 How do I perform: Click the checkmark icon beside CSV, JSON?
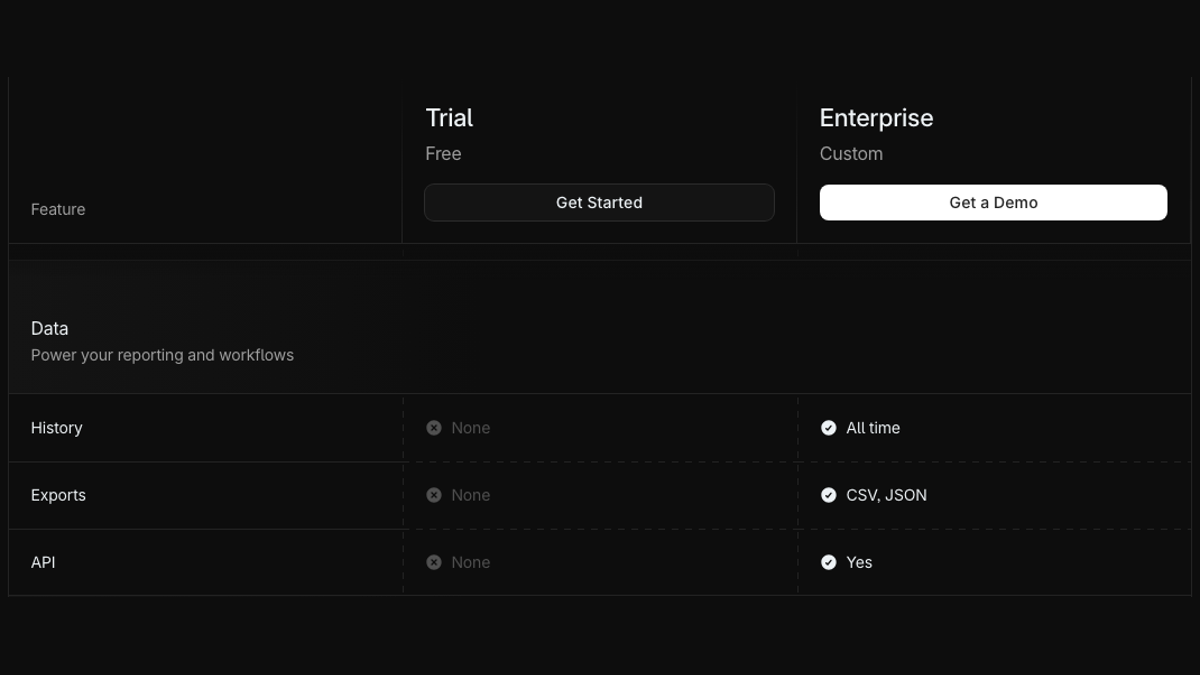(x=828, y=495)
